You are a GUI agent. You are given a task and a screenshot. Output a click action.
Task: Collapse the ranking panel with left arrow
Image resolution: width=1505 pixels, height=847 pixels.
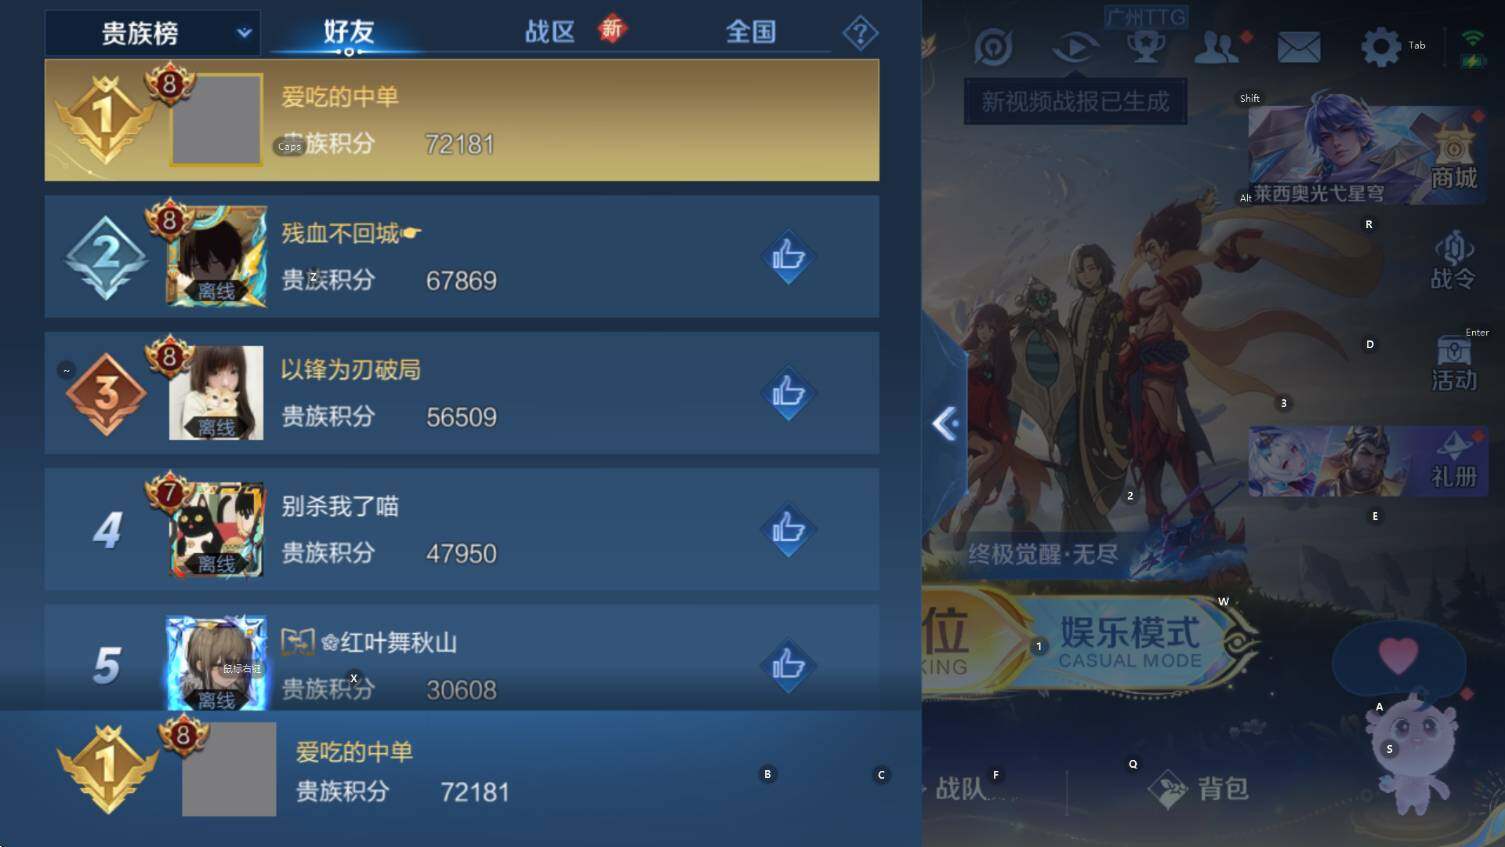(945, 423)
